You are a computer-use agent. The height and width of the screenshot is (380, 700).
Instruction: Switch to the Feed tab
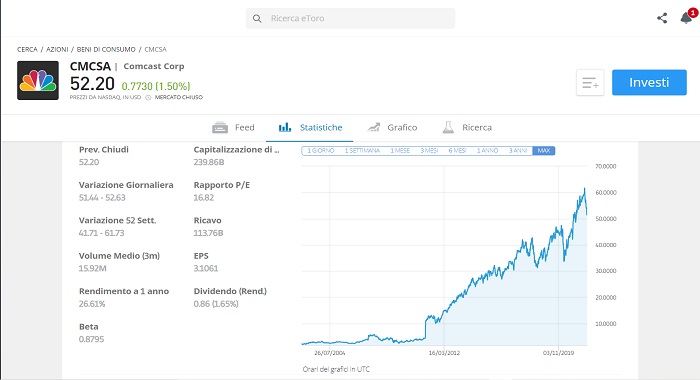233,128
